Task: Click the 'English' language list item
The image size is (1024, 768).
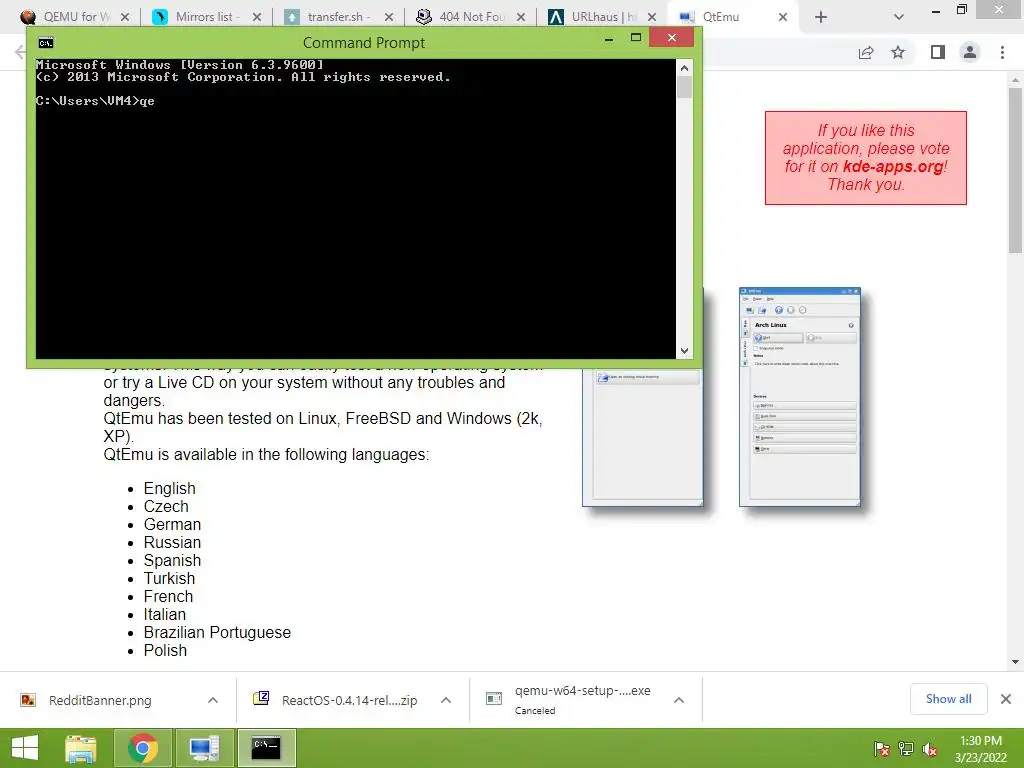Action: pyautogui.click(x=169, y=488)
